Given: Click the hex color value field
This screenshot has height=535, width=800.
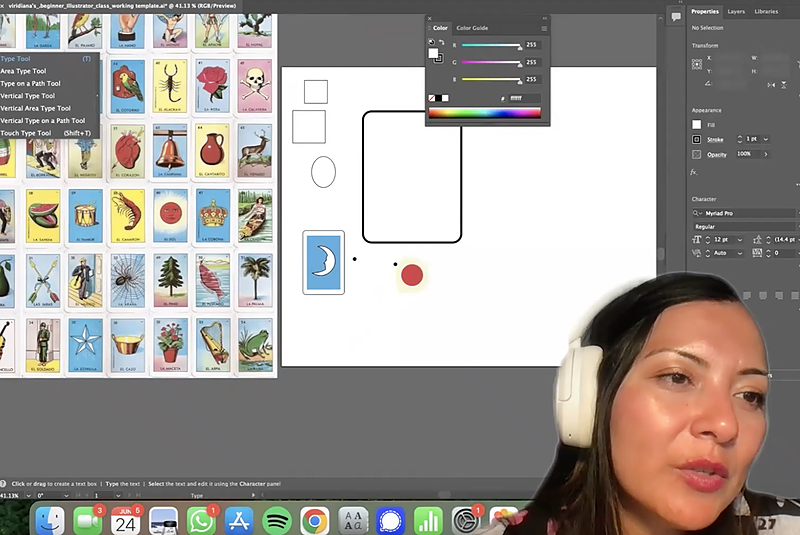Looking at the screenshot, I should 524,98.
